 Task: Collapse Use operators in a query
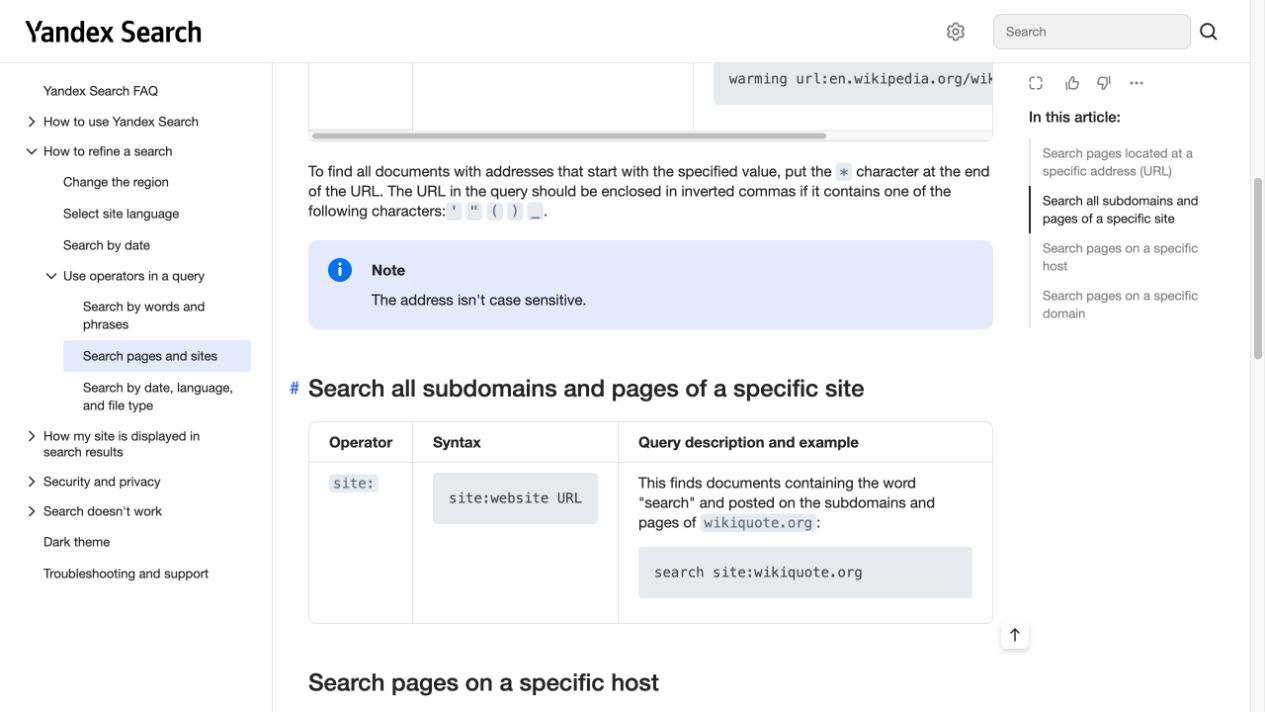[x=52, y=277]
